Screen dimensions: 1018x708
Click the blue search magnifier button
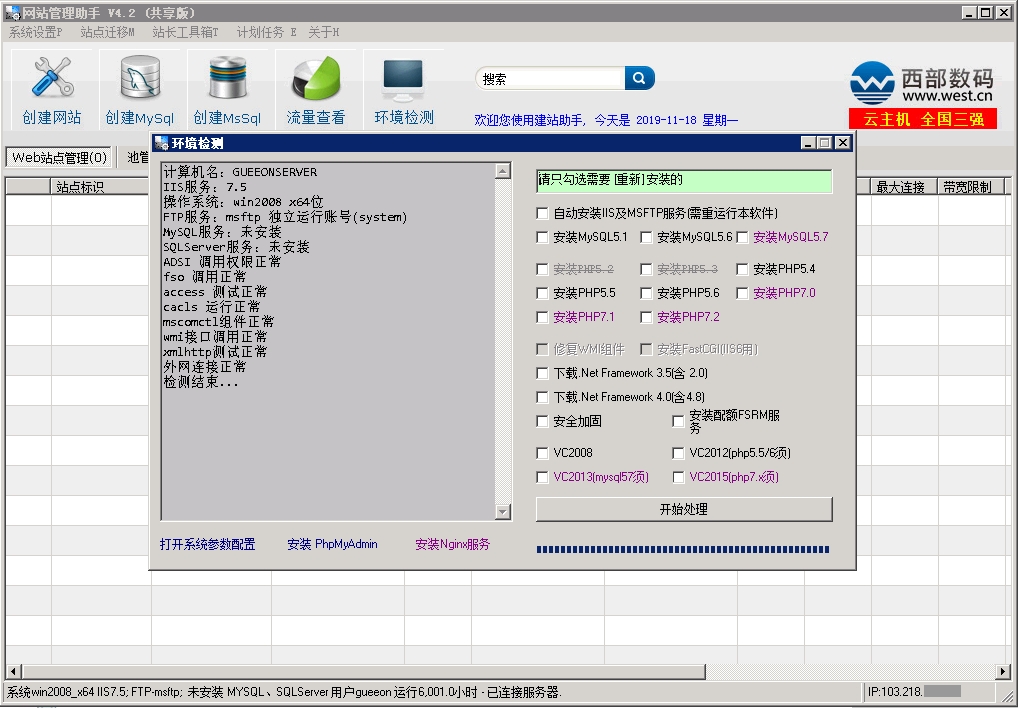pyautogui.click(x=640, y=78)
